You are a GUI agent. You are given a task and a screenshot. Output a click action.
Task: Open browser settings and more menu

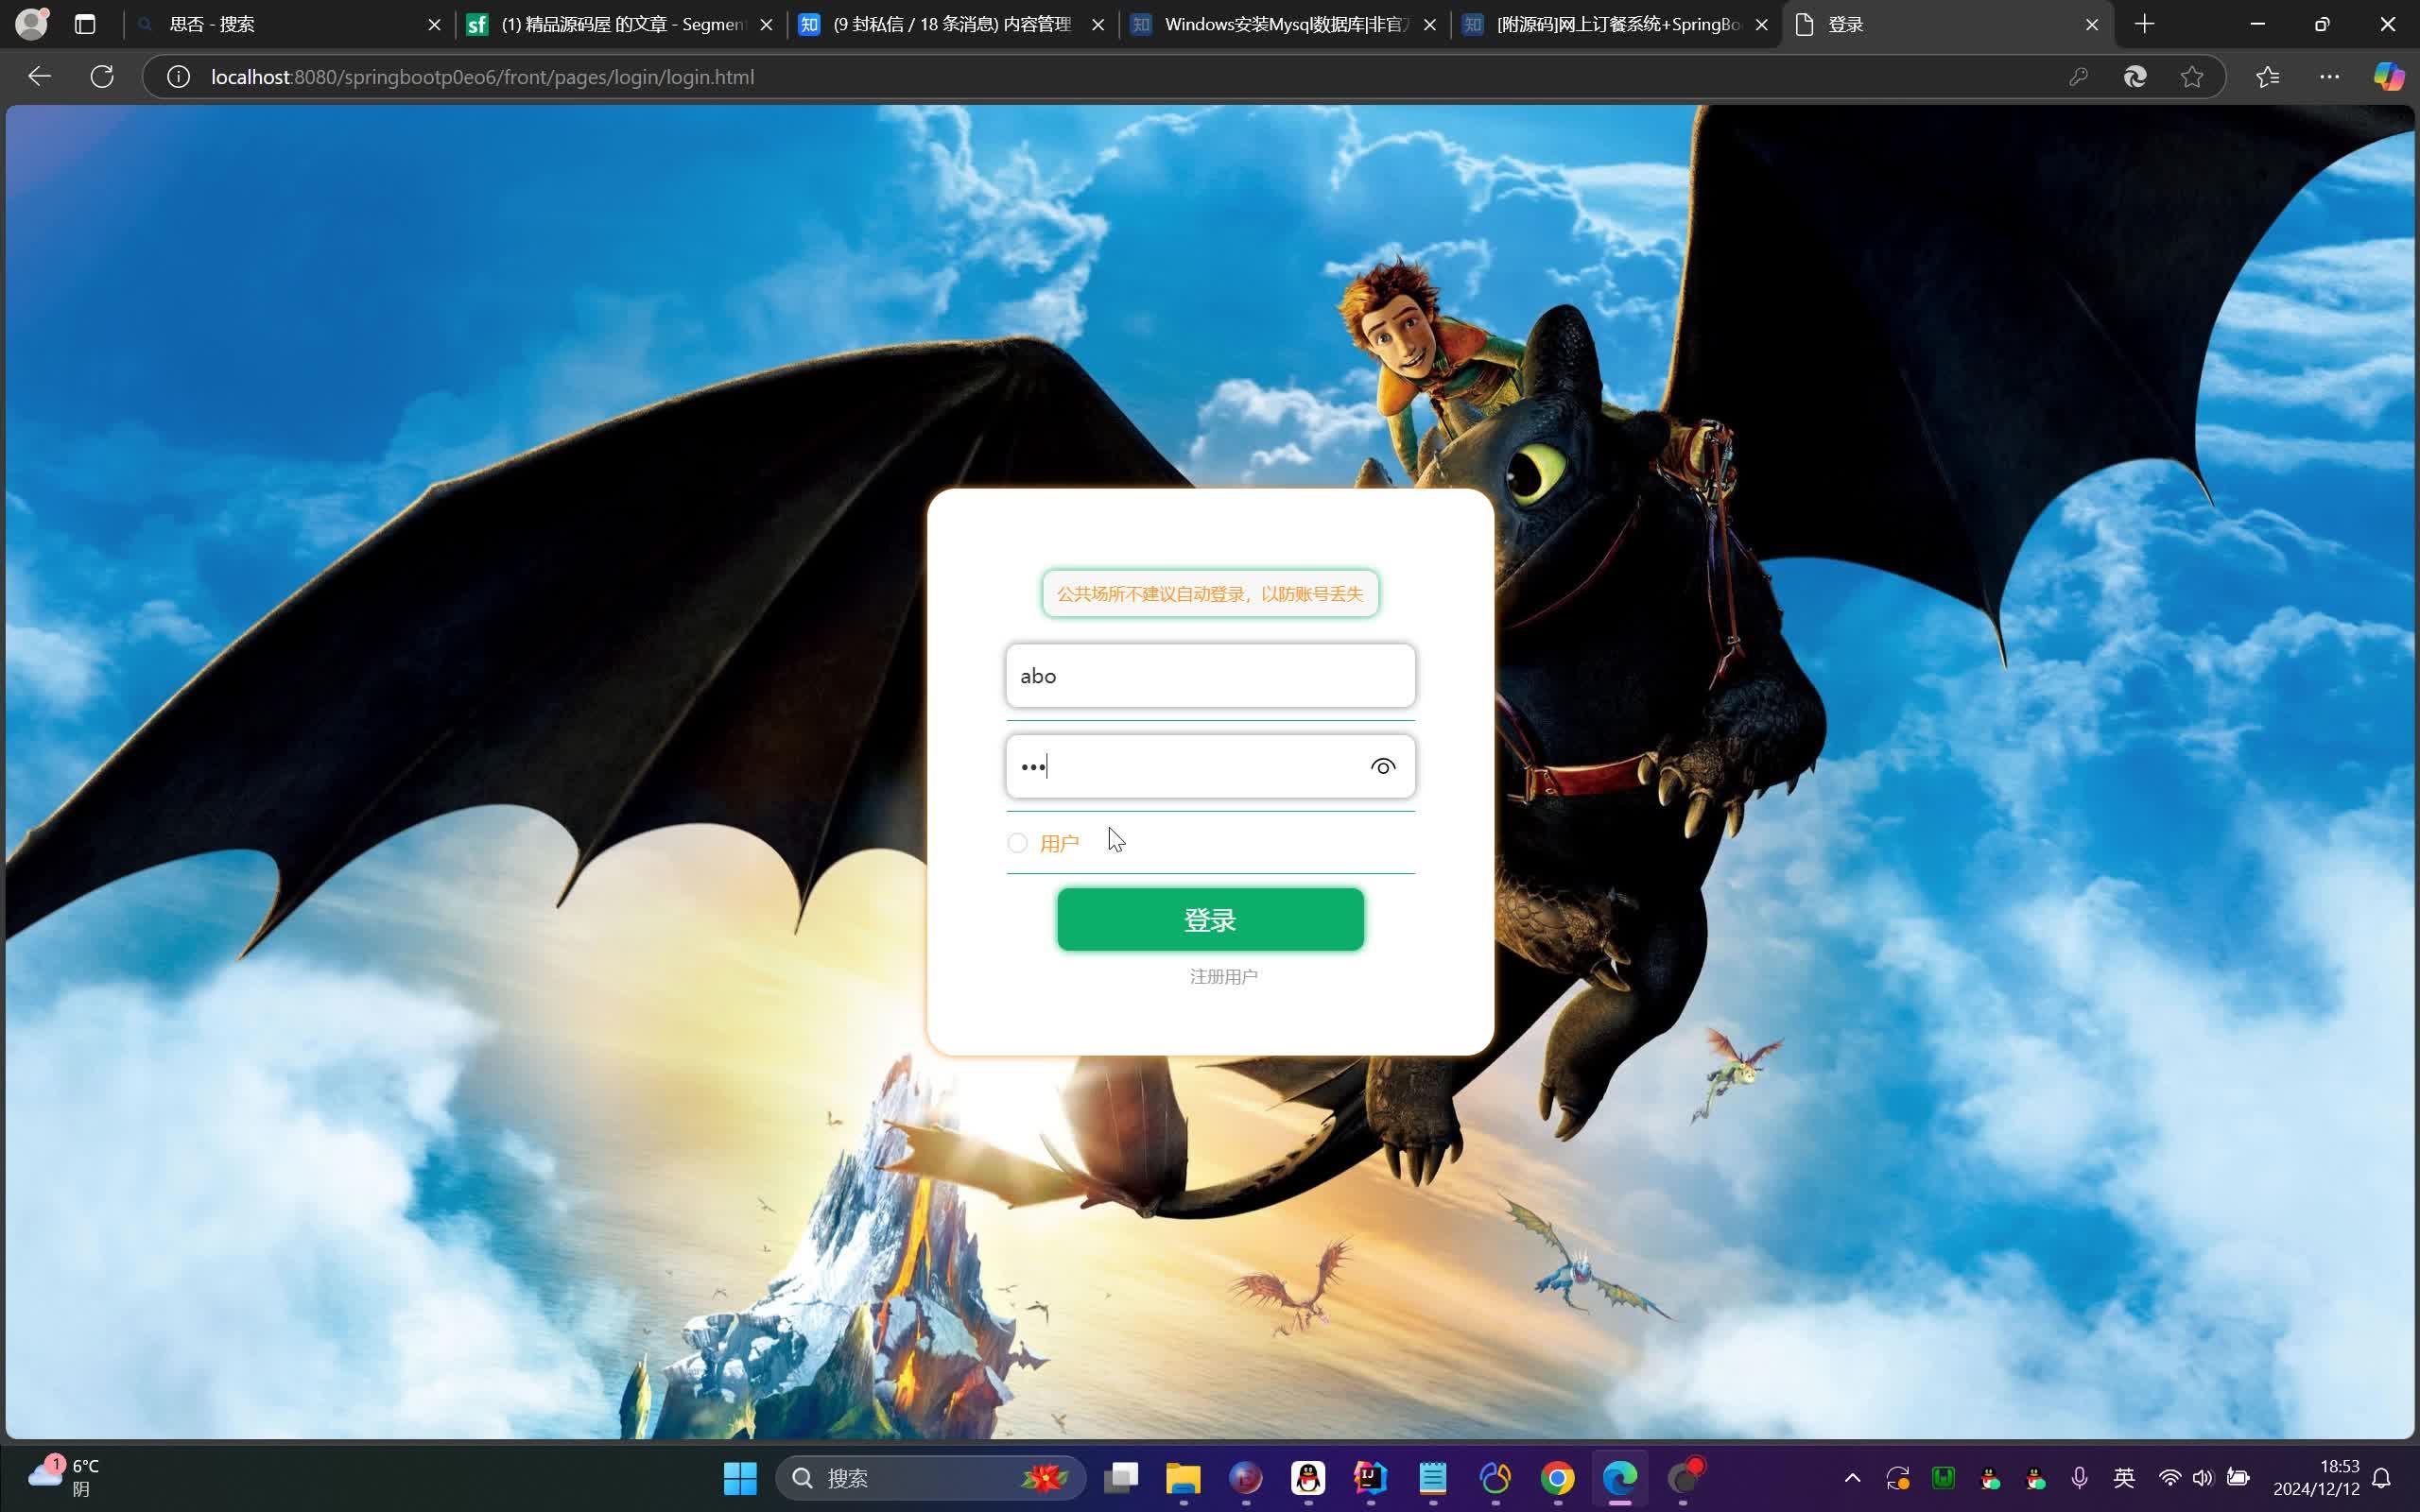[x=2329, y=77]
